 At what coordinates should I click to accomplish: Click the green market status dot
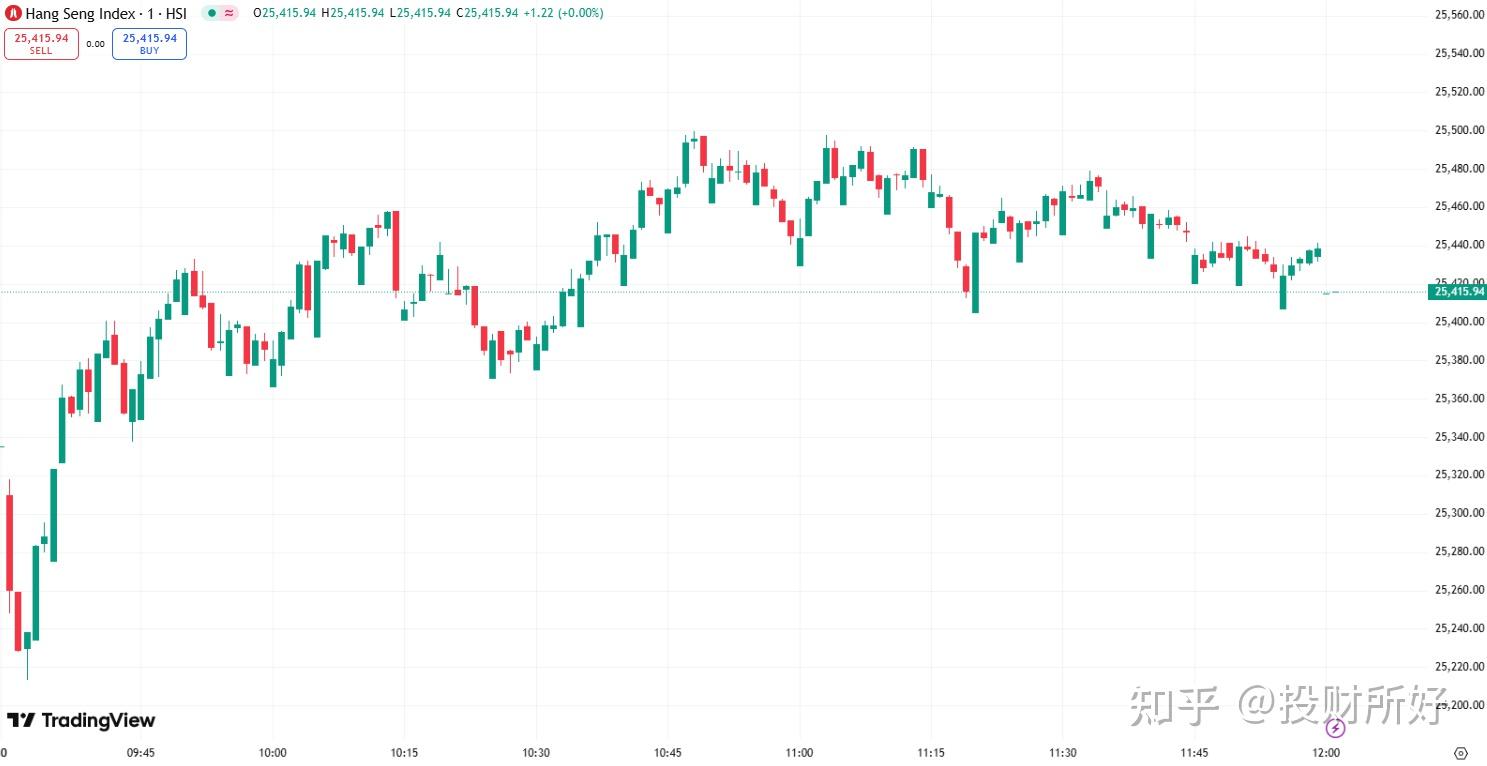click(x=211, y=14)
